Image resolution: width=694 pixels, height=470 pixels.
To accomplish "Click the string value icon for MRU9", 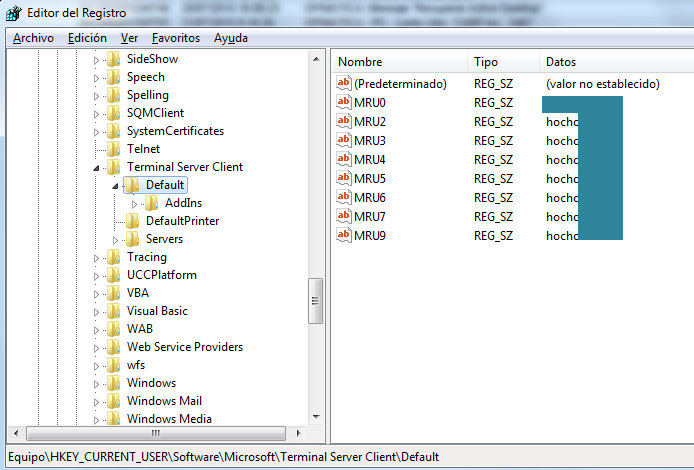I will click(x=344, y=235).
